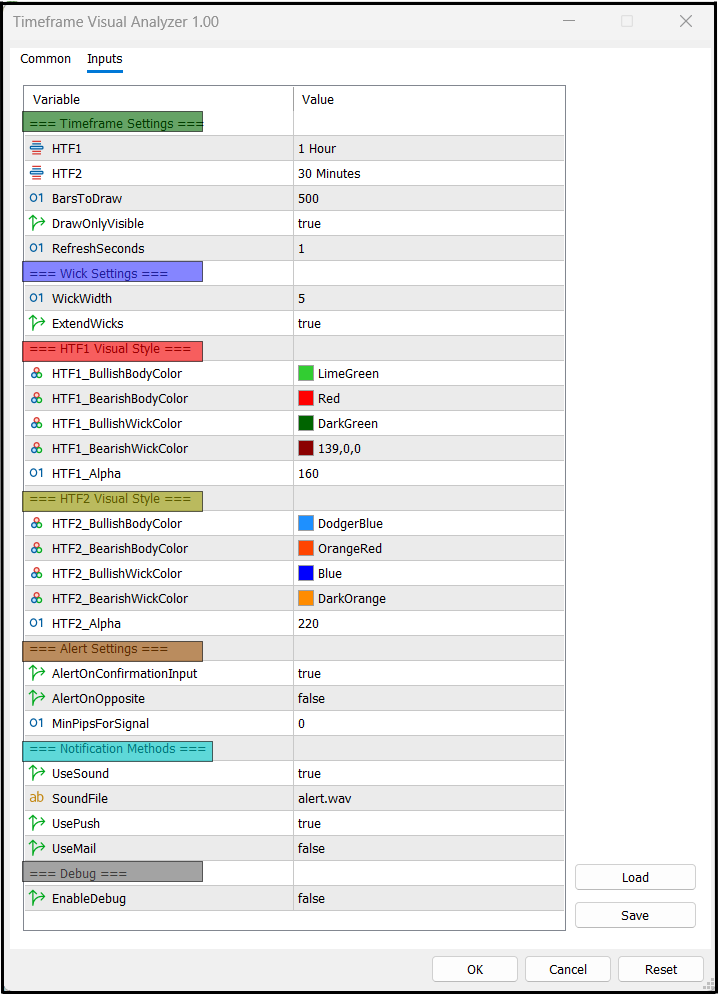Click the HTF1 timeframe enum icon
Viewport: 719px width, 996px height.
point(37,148)
